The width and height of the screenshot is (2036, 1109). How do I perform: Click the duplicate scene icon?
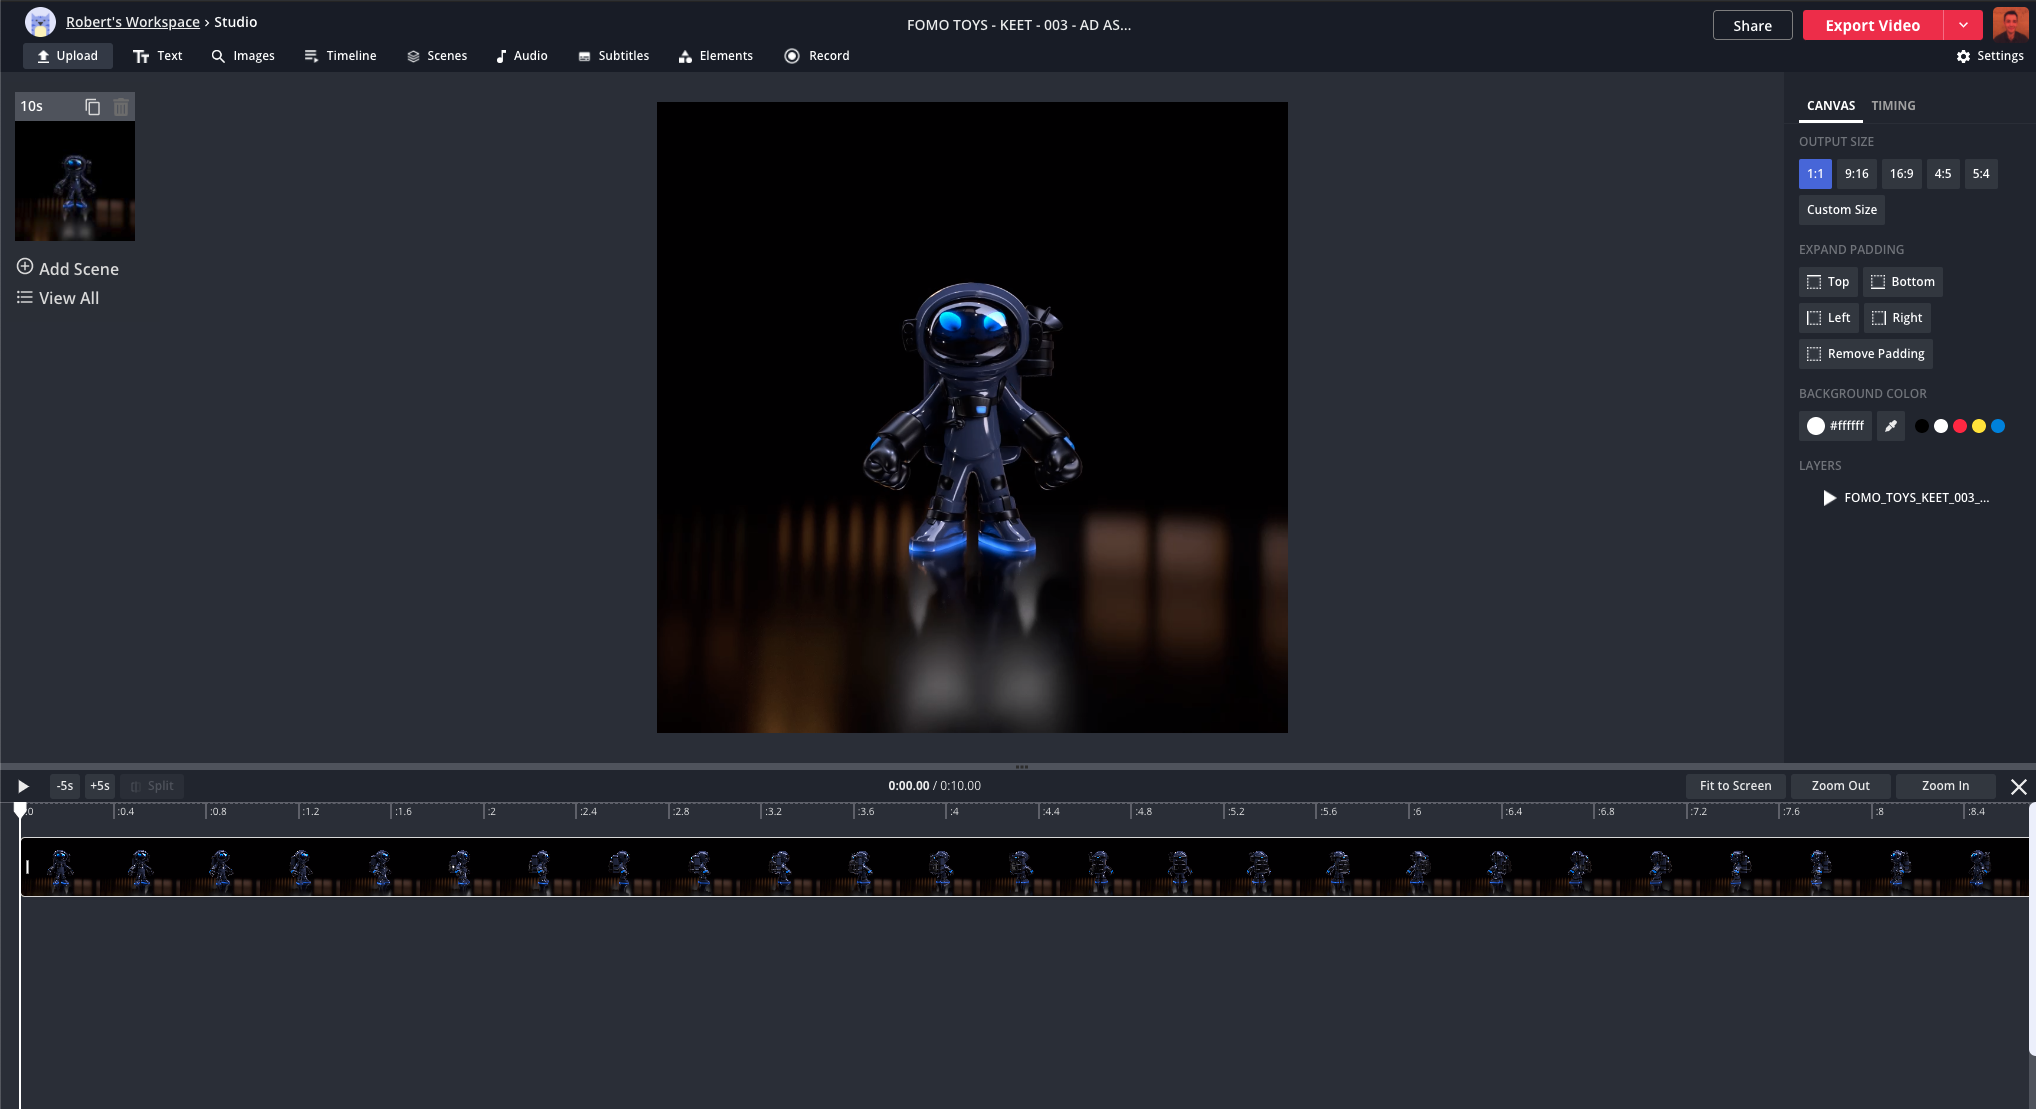93,106
